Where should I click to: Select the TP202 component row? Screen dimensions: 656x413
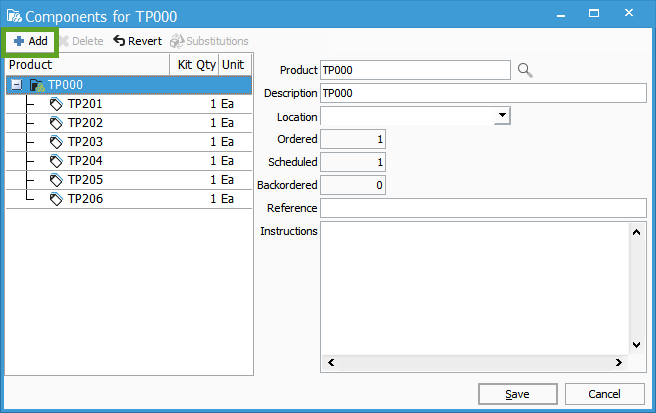tap(129, 123)
